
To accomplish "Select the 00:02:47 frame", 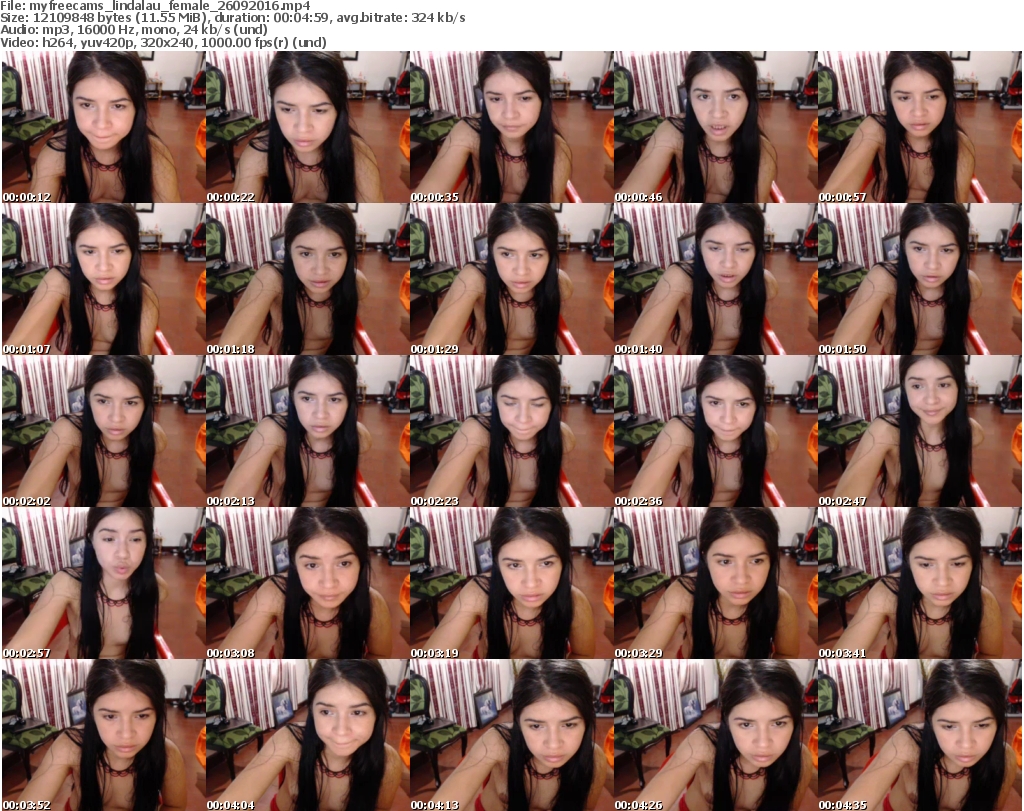I will [918, 431].
